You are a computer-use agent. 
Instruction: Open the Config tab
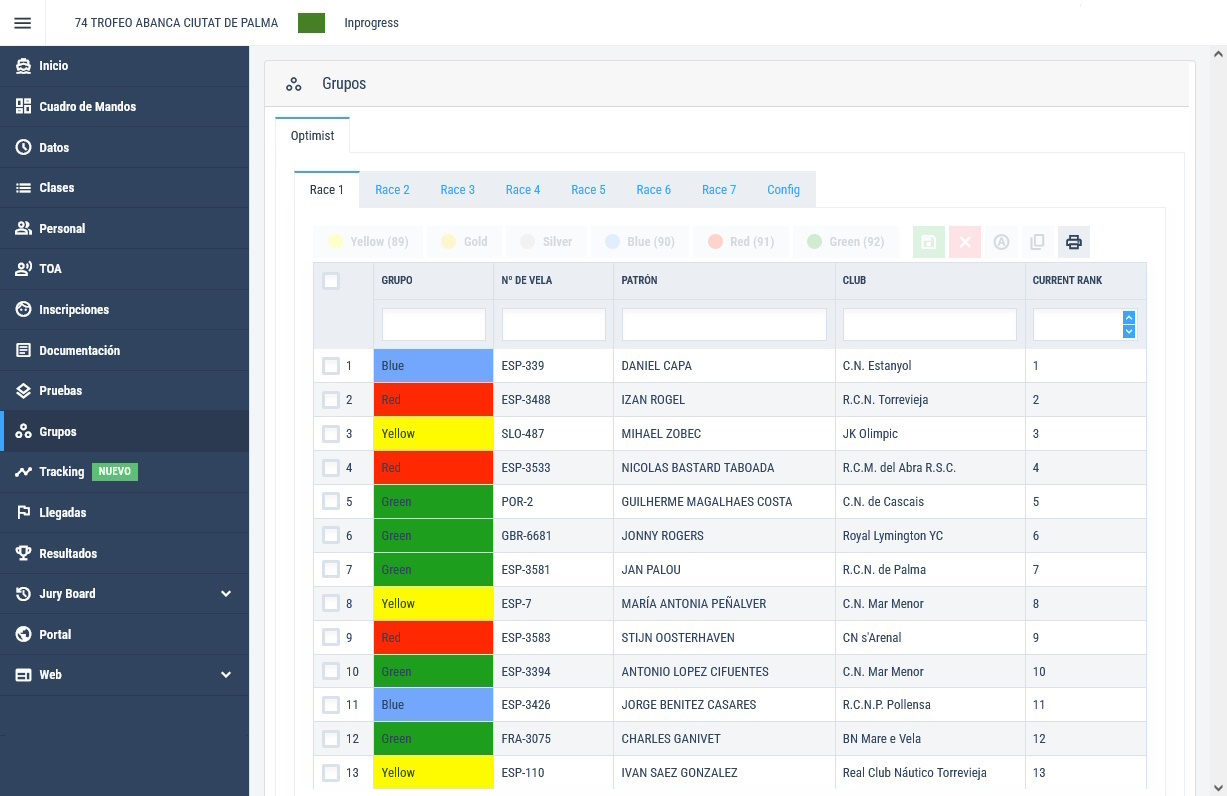(783, 190)
